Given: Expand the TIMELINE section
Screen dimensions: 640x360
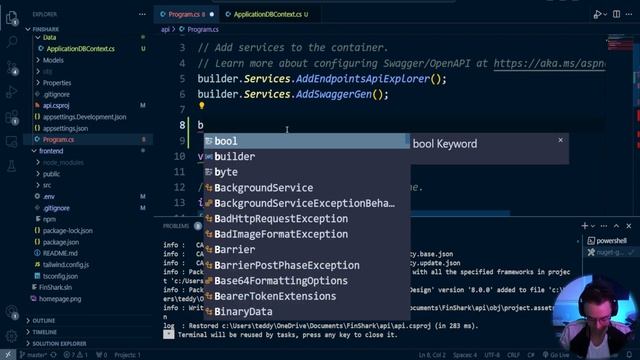Looking at the screenshot, I should click(44, 332).
